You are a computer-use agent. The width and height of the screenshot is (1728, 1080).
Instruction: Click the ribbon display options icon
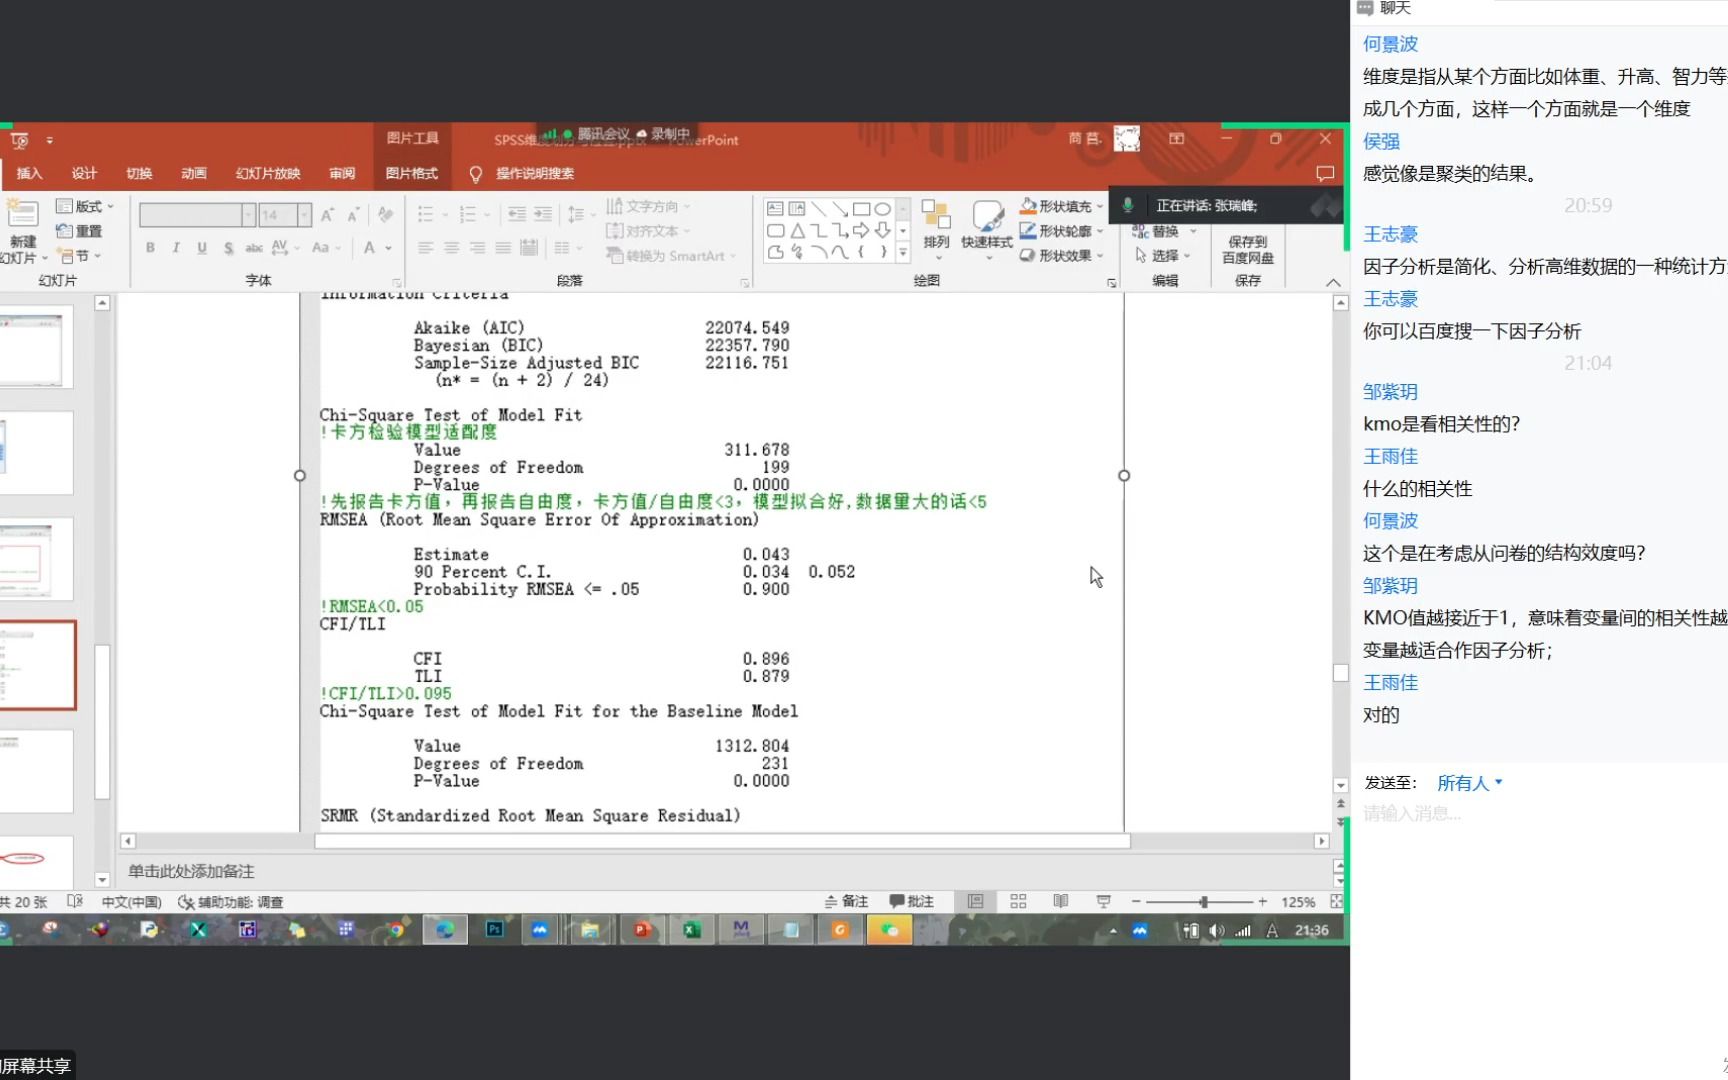(x=1177, y=139)
